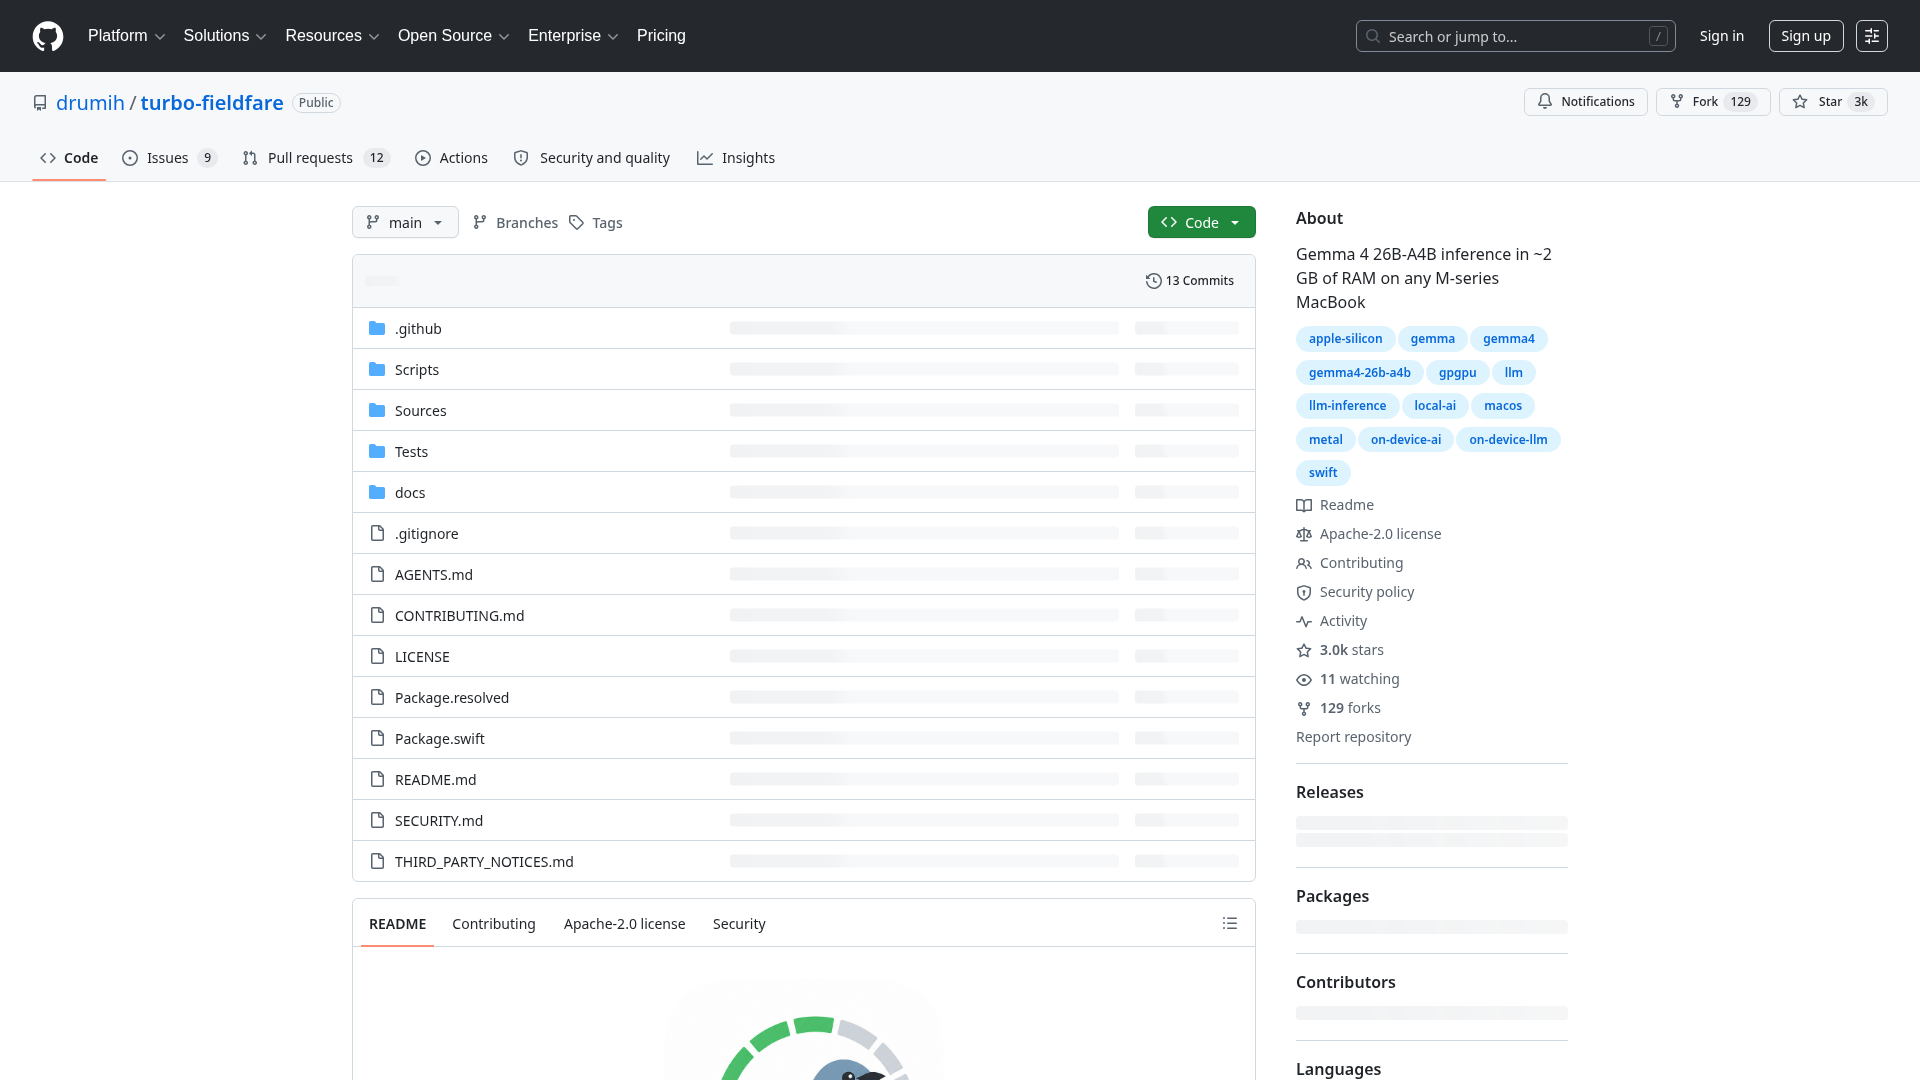The image size is (1920, 1080).
Task: Click the docs folder icon
Action: [x=377, y=493]
